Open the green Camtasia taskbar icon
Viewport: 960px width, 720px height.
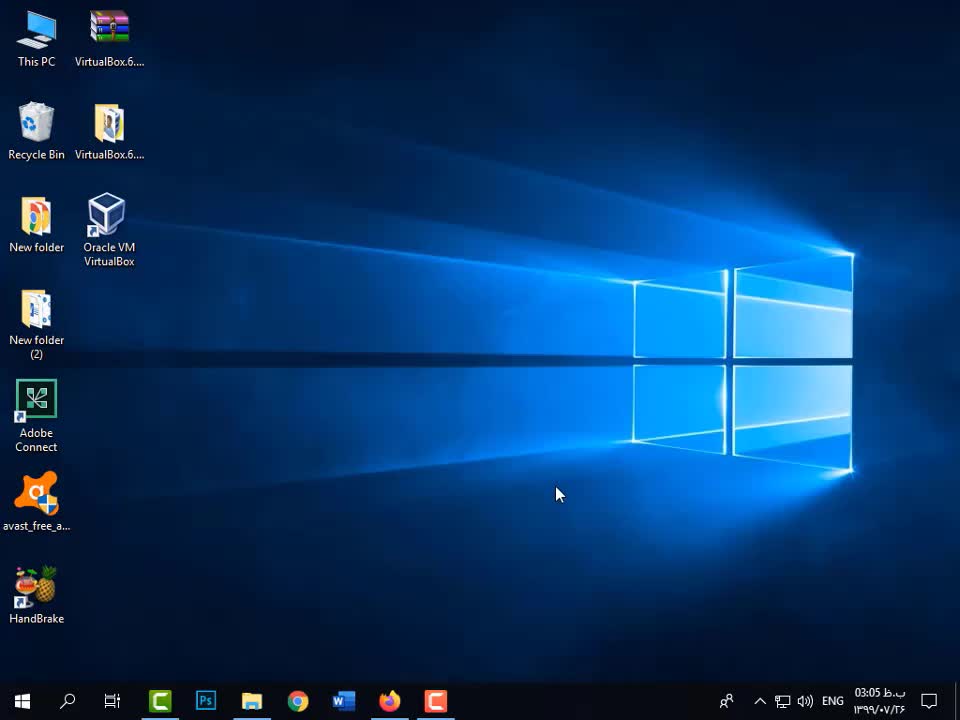[x=160, y=701]
